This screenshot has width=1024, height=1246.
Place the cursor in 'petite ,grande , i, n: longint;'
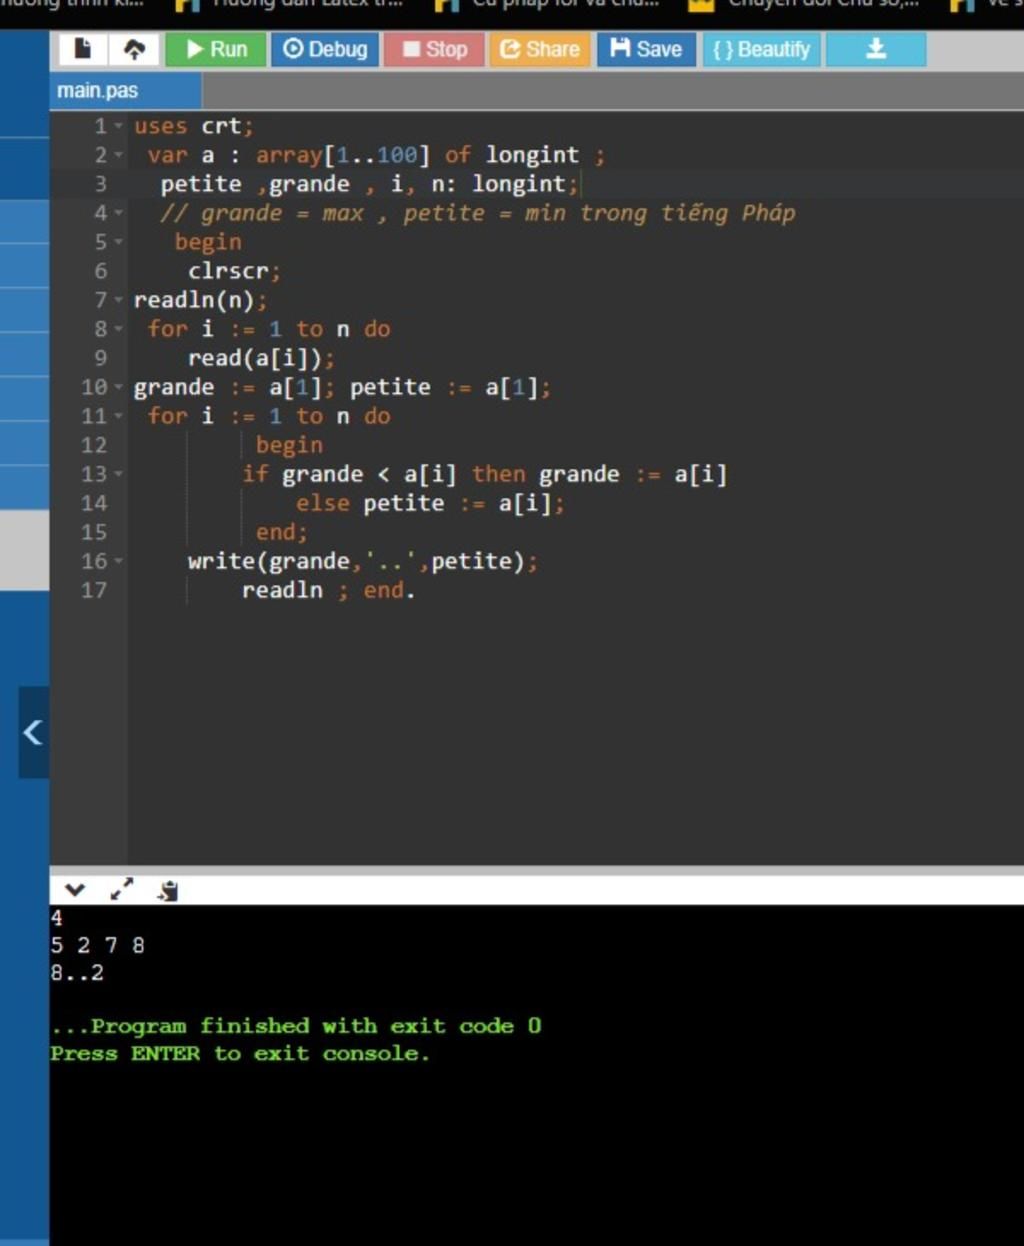(369, 184)
